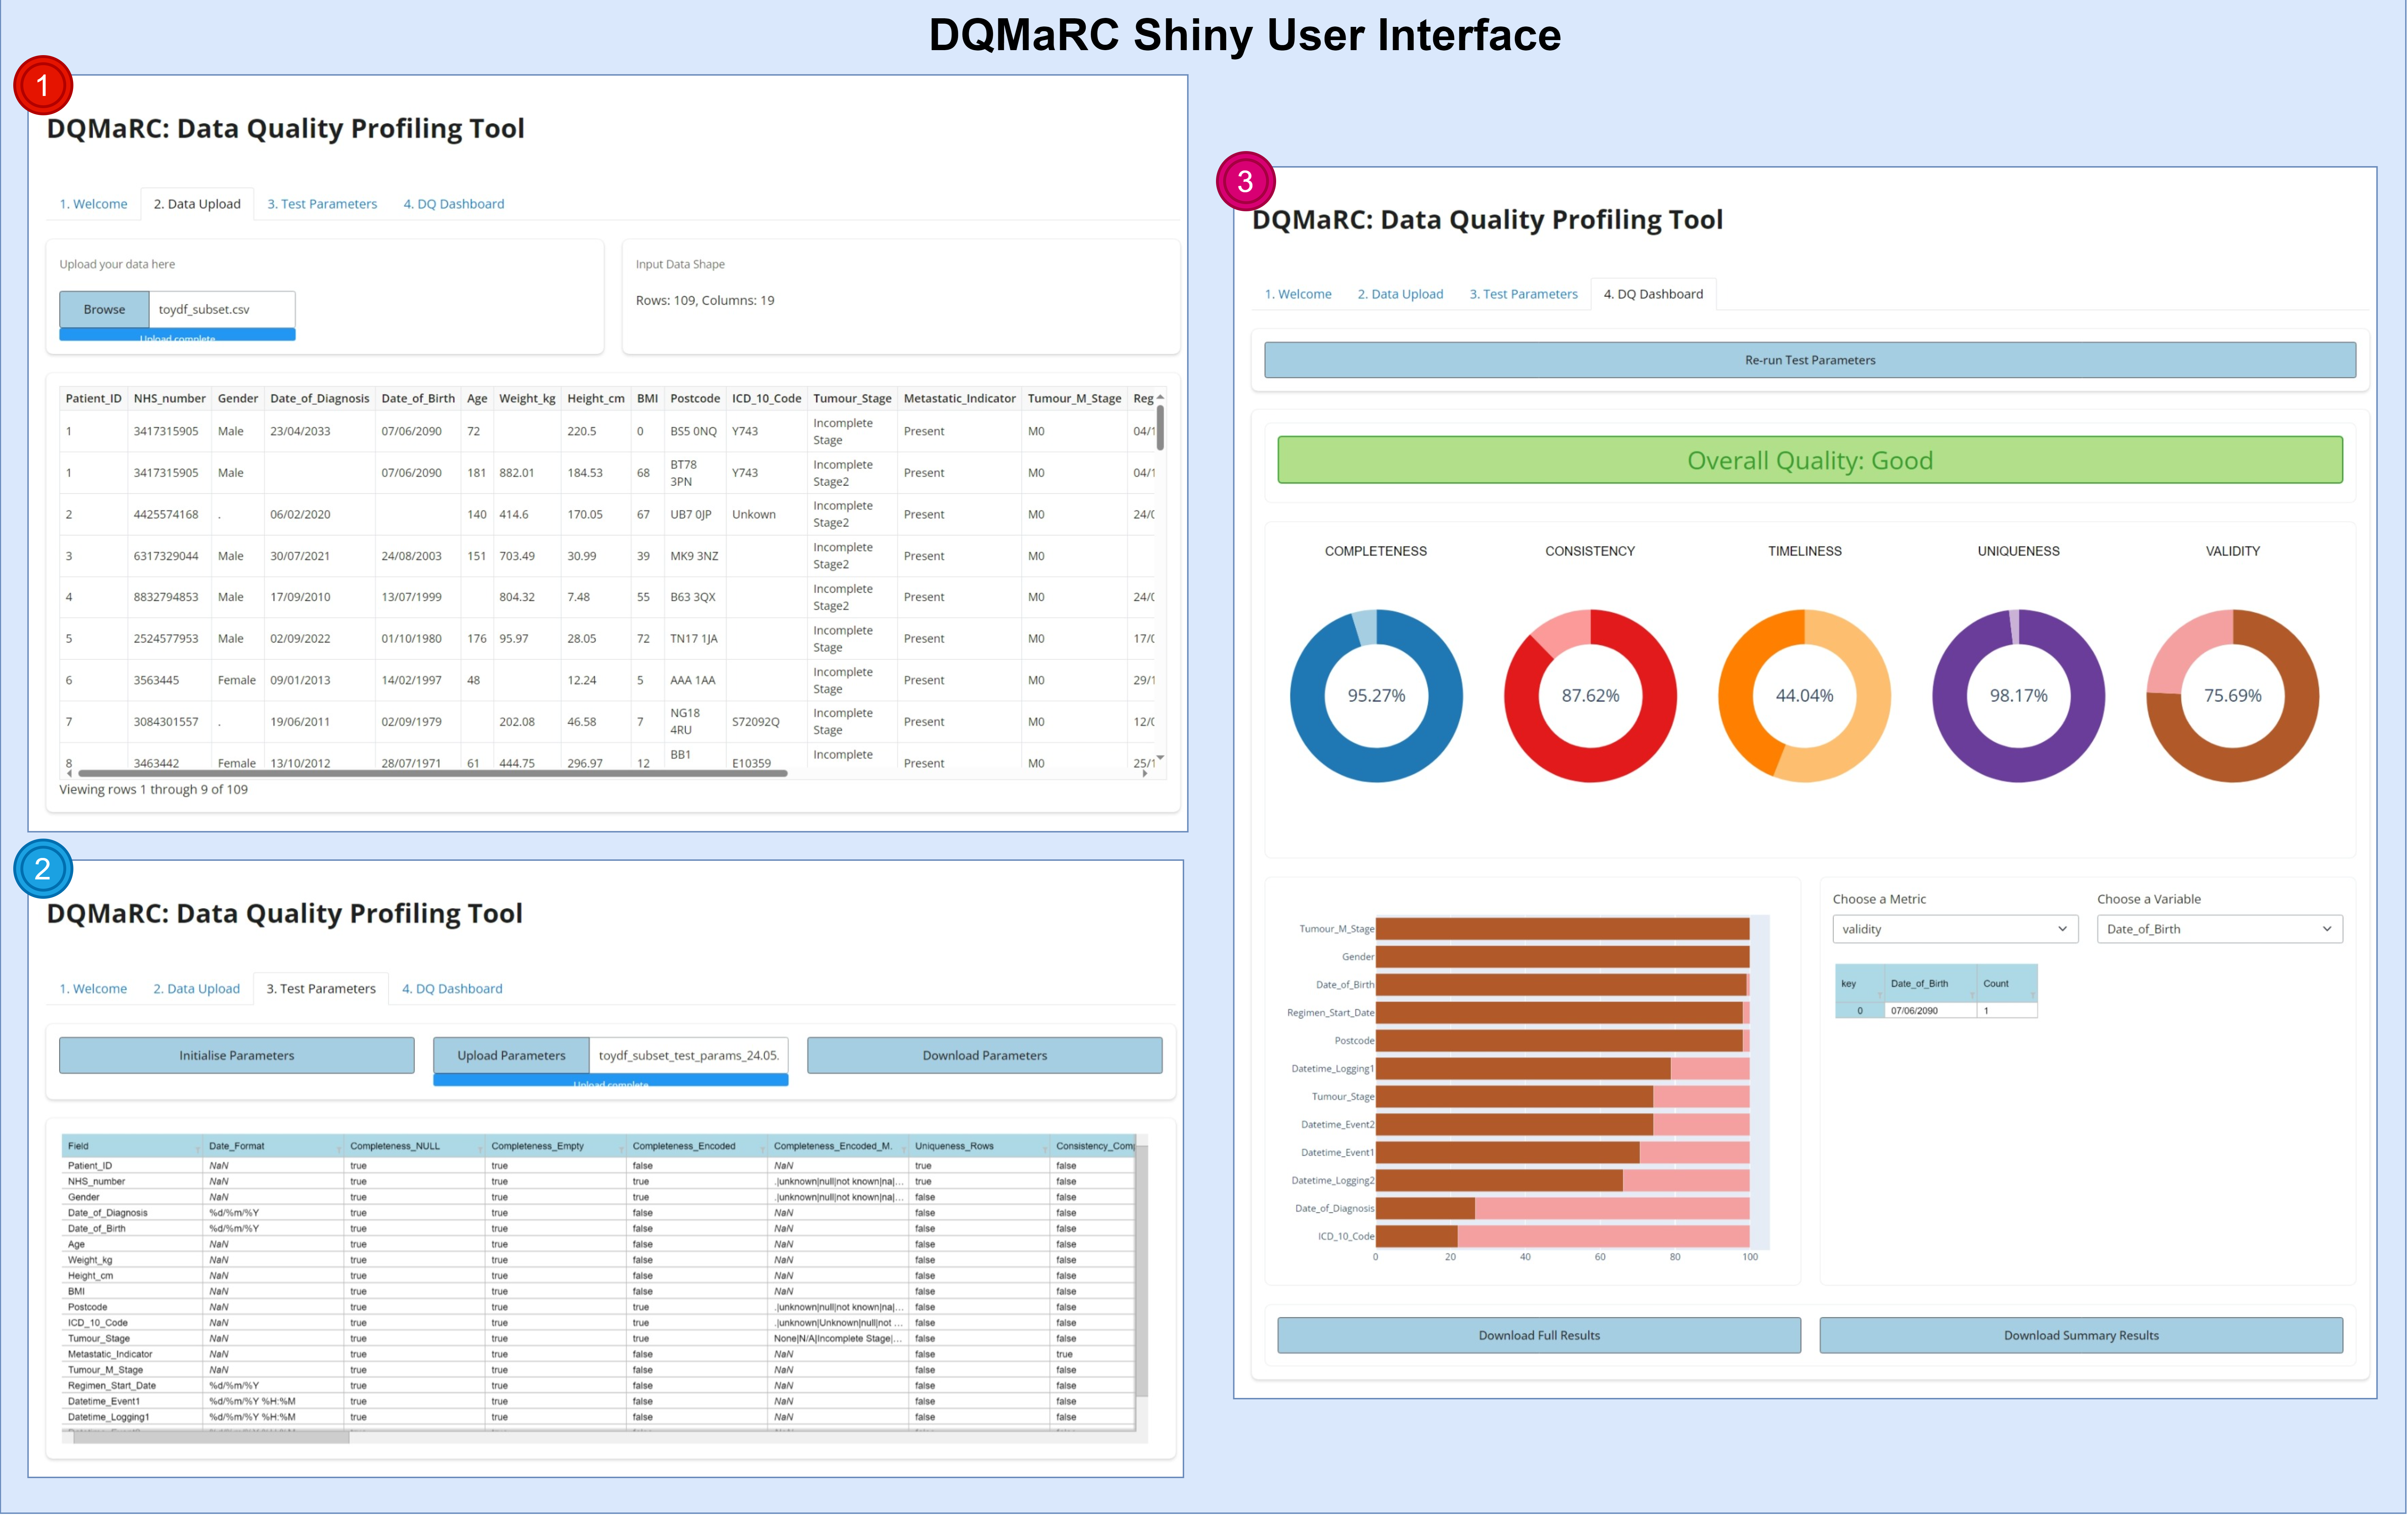This screenshot has width=2408, height=1515.
Task: Open the Choose a Metric dropdown showing validity
Action: coord(1955,929)
